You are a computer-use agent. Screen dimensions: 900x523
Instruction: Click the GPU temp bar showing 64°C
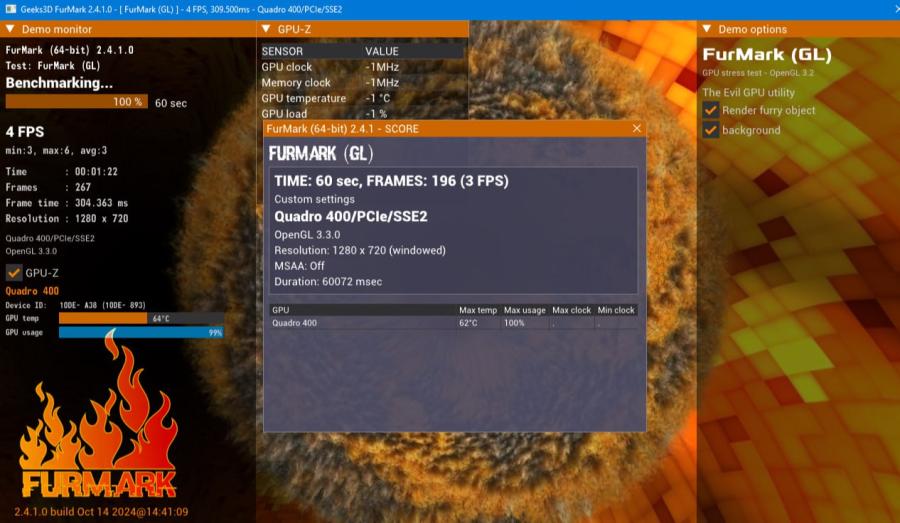[x=141, y=318]
